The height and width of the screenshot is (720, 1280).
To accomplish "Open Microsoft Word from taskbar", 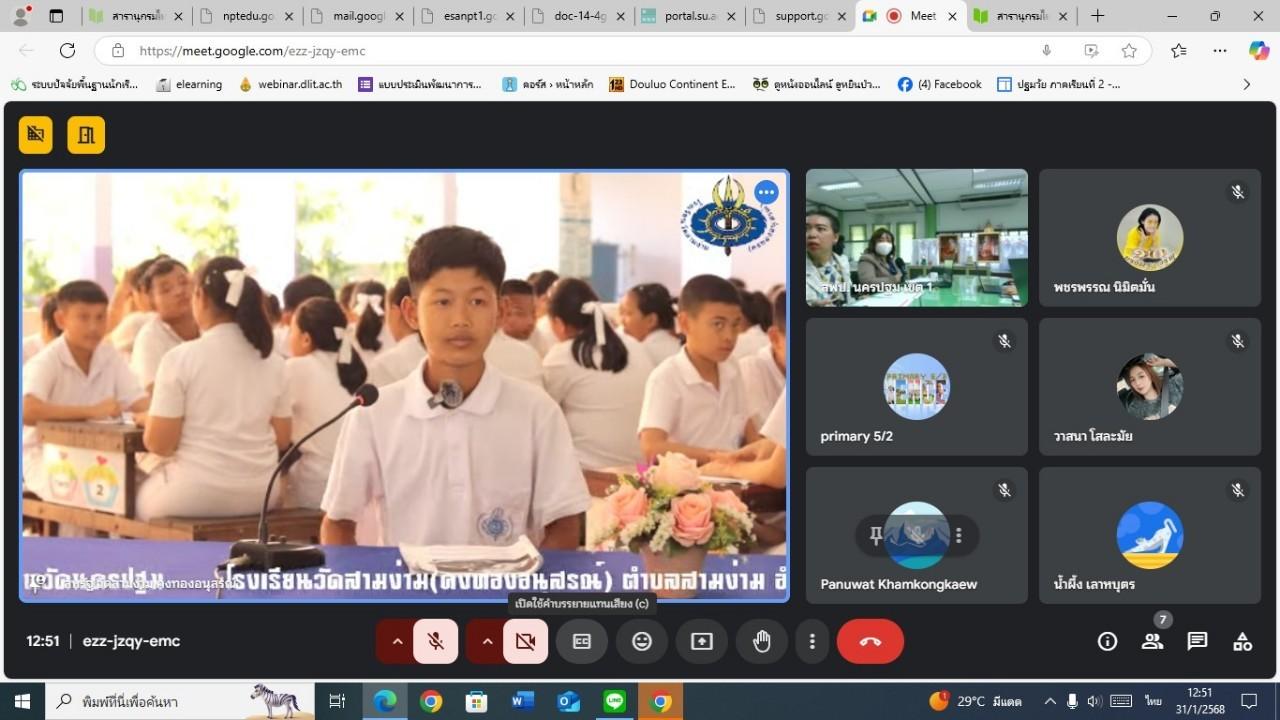I will tap(522, 701).
